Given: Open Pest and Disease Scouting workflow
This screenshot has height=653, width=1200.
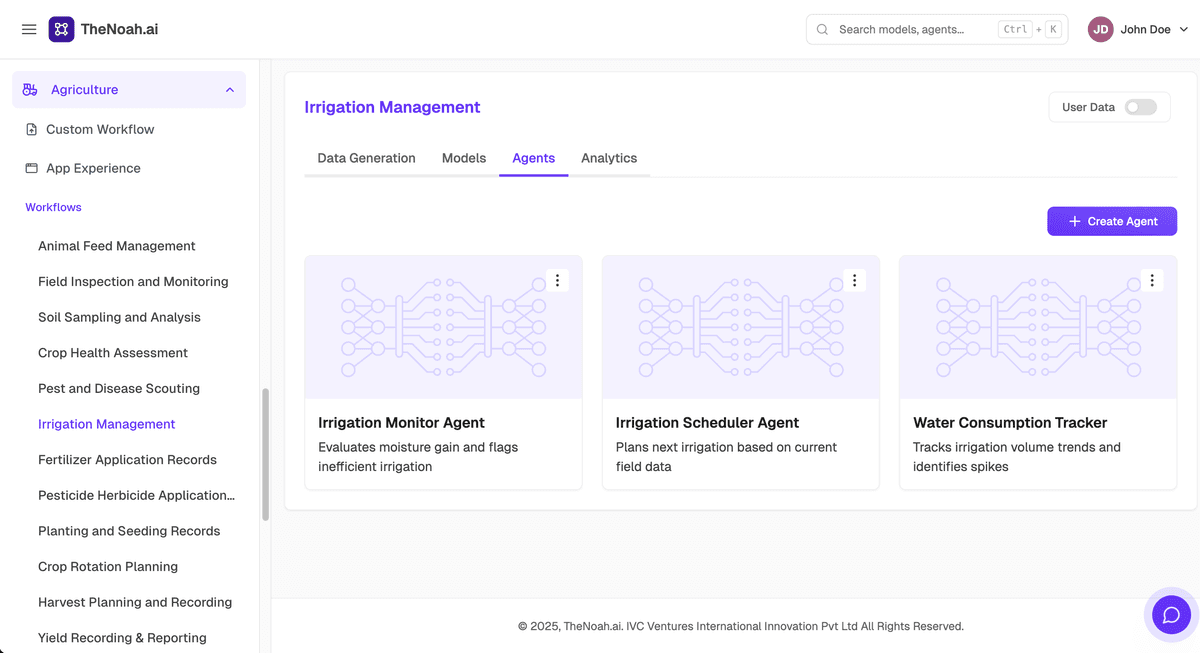Looking at the screenshot, I should point(119,389).
